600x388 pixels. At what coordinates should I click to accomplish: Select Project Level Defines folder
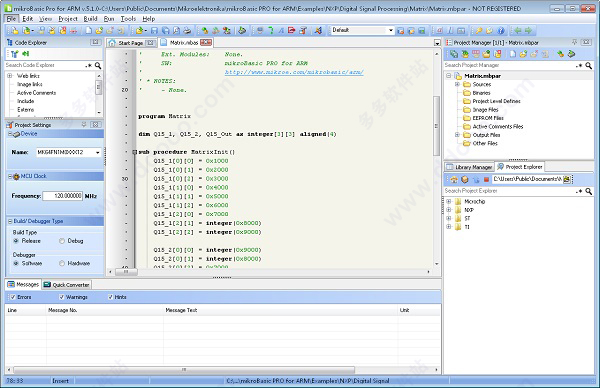496,101
